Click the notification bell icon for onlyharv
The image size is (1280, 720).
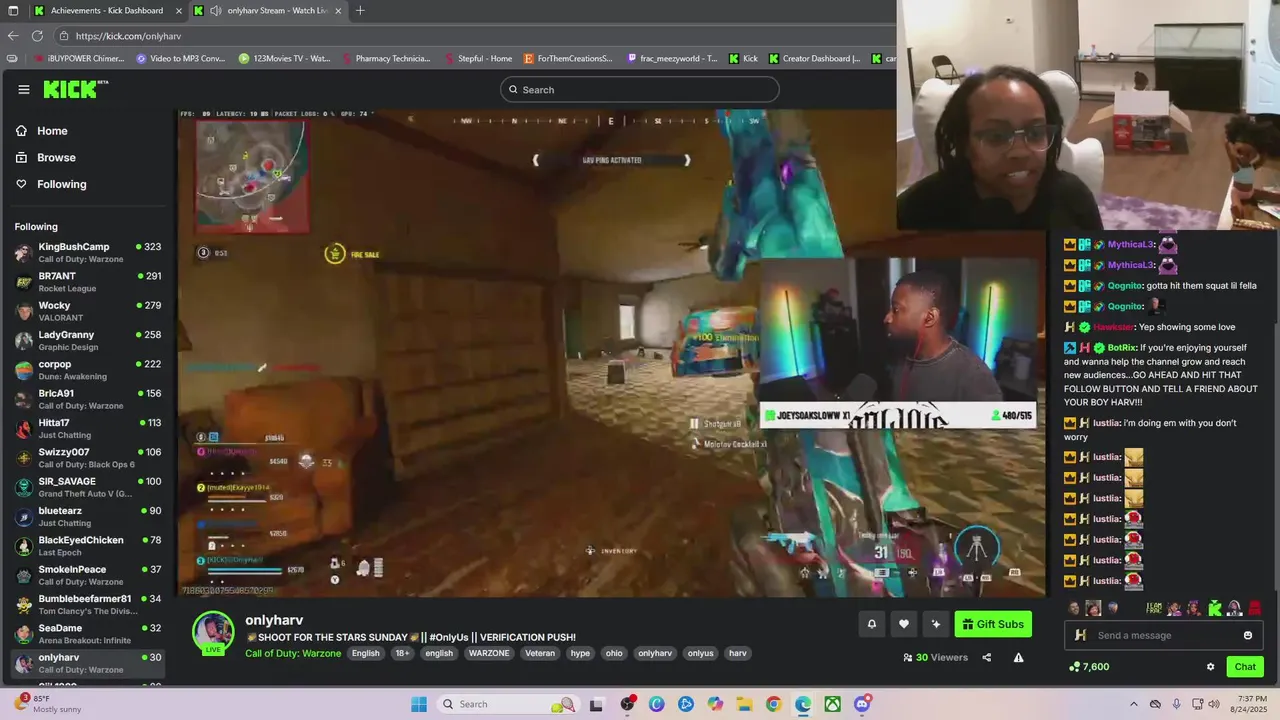click(x=872, y=624)
